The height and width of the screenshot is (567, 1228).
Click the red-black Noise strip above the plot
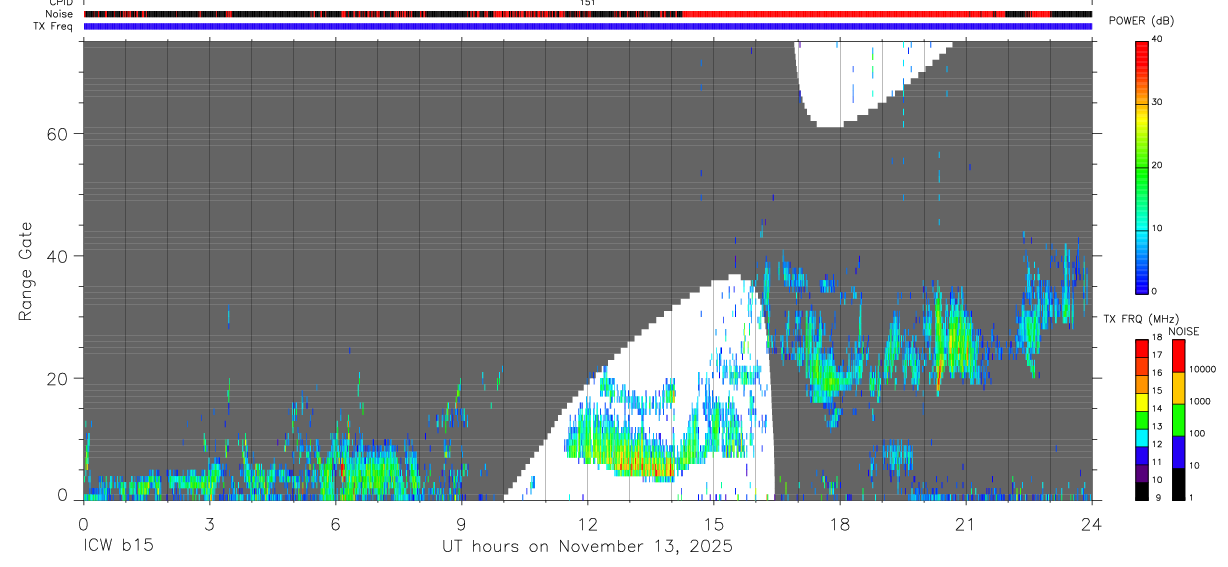(x=588, y=14)
